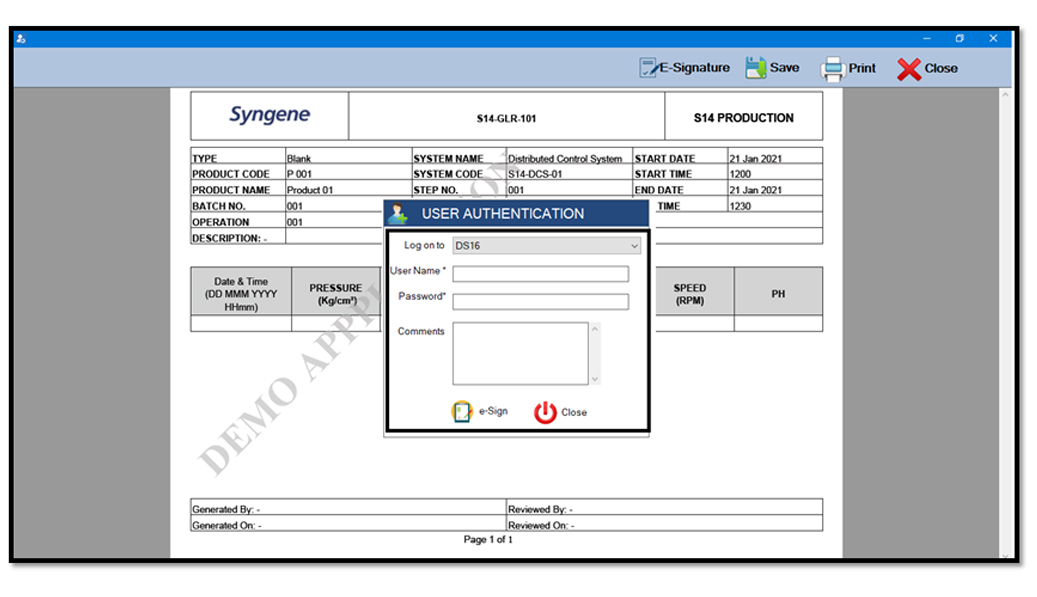
Task: Click the Reviewed By field
Action: point(665,509)
